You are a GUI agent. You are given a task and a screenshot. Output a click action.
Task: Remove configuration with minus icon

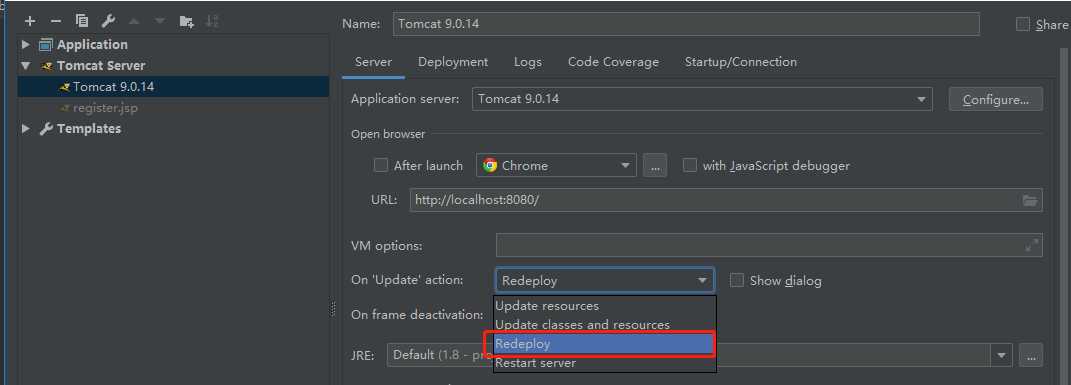[x=56, y=21]
